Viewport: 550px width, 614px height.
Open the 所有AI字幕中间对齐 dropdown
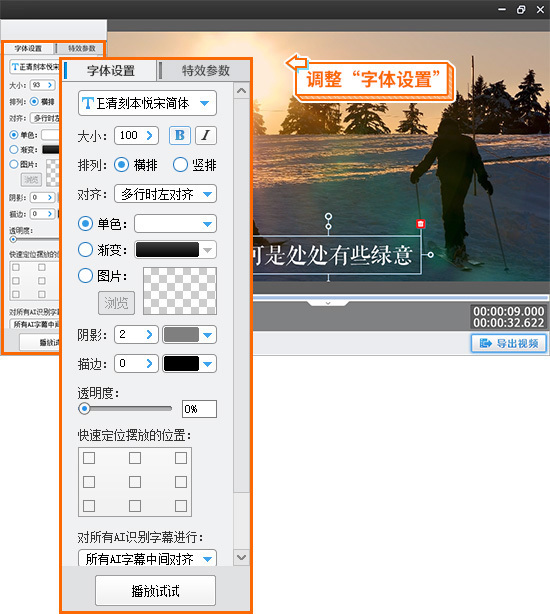147,558
